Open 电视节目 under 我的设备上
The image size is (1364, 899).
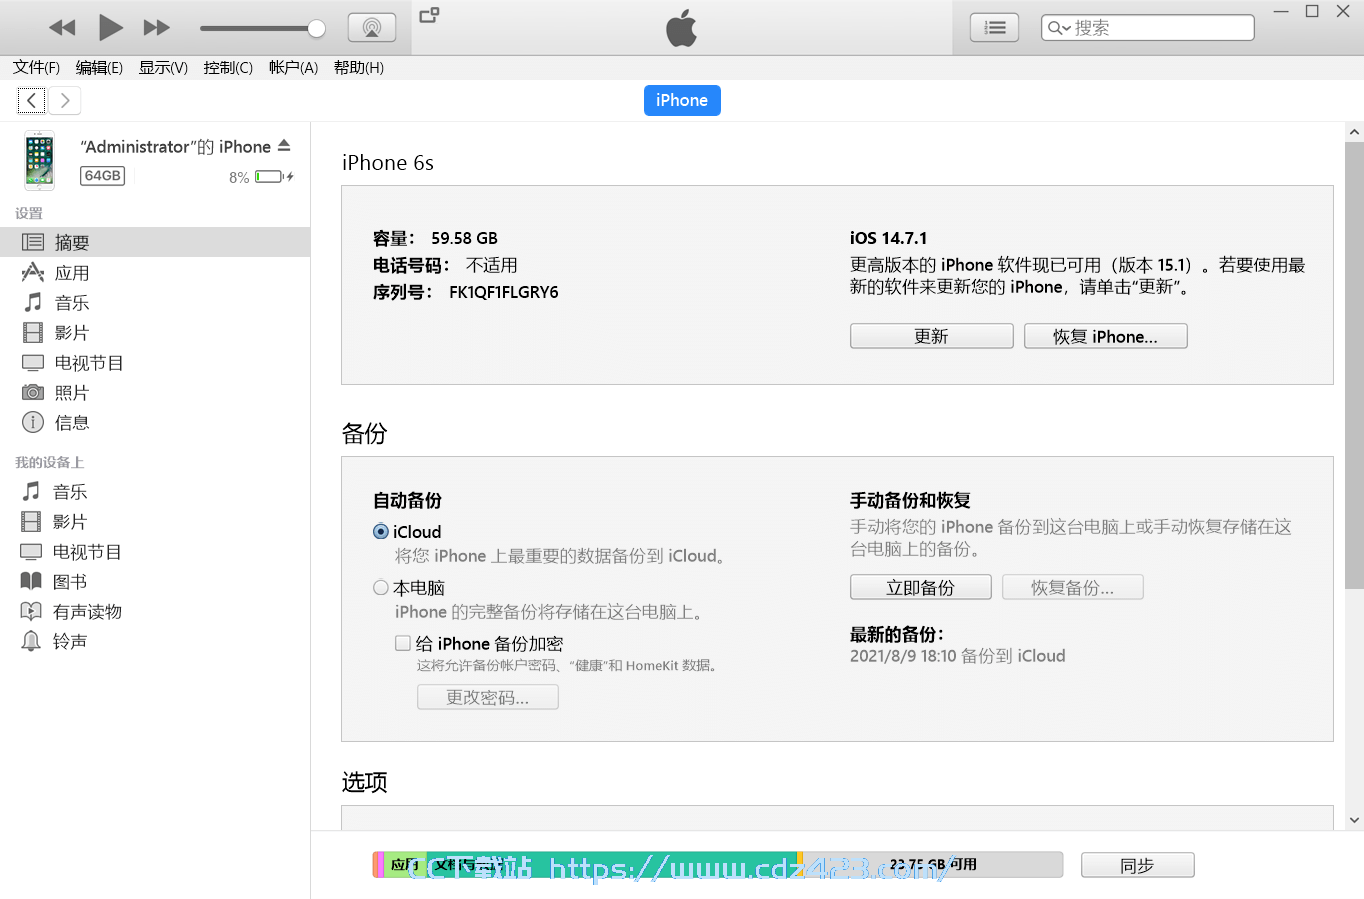click(x=155, y=551)
